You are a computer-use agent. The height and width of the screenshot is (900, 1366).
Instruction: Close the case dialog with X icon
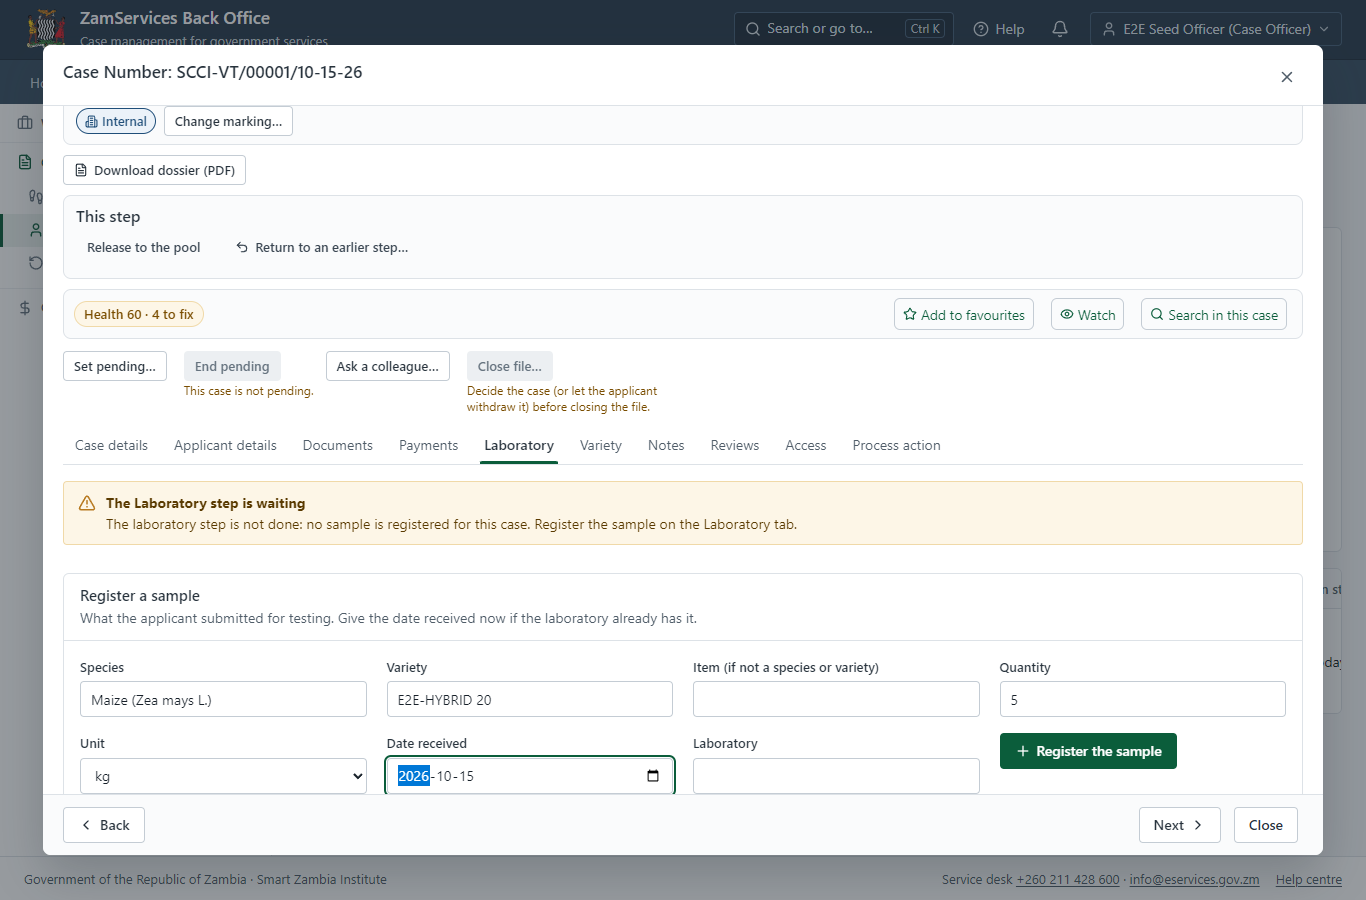(1287, 77)
